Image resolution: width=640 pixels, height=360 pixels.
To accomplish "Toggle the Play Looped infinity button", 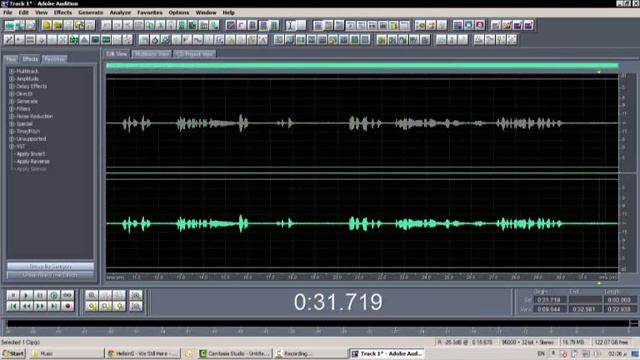I will [x=67, y=295].
